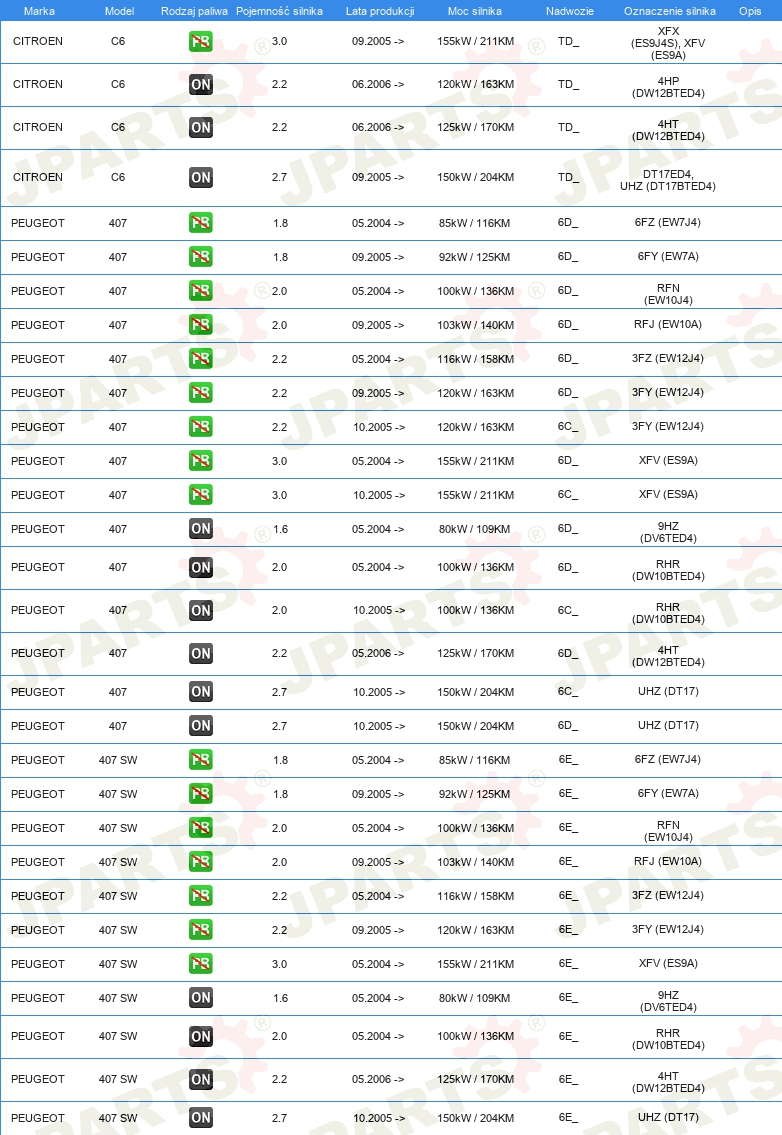
Task: Click the Lata produkcji column header
Action: [x=380, y=11]
